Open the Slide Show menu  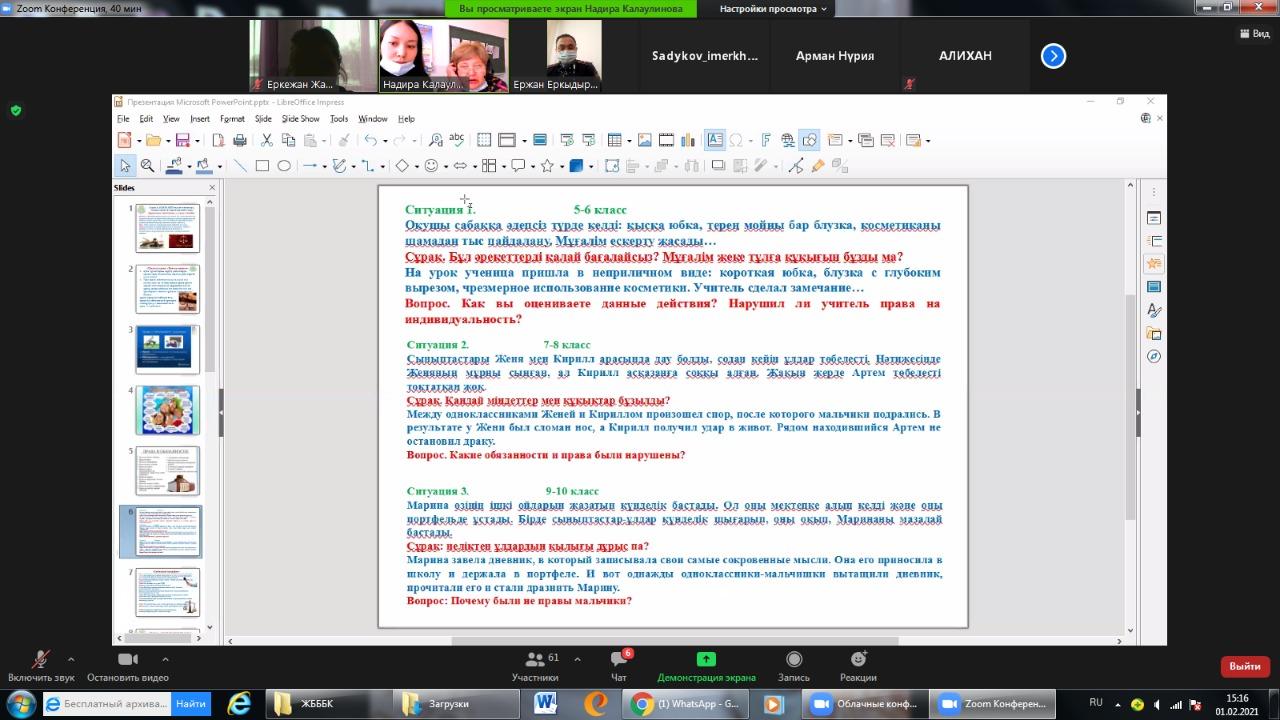[x=300, y=119]
